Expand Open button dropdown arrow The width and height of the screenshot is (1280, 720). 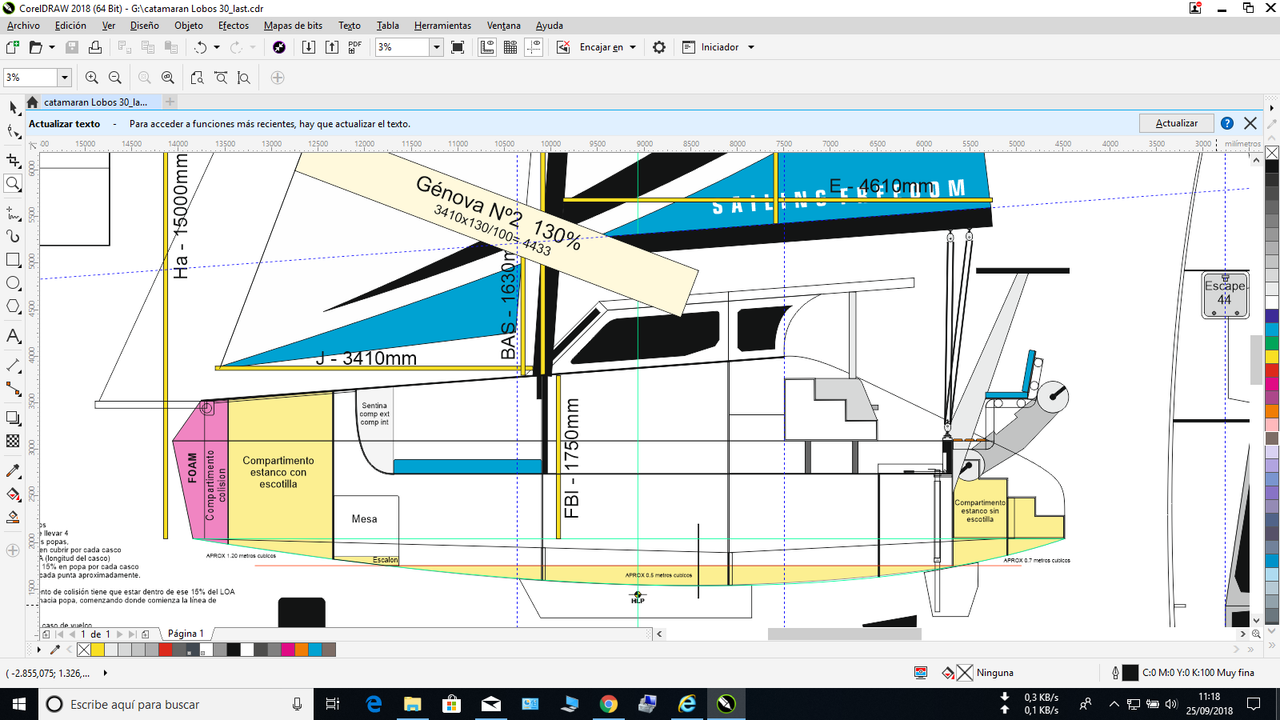coord(51,47)
